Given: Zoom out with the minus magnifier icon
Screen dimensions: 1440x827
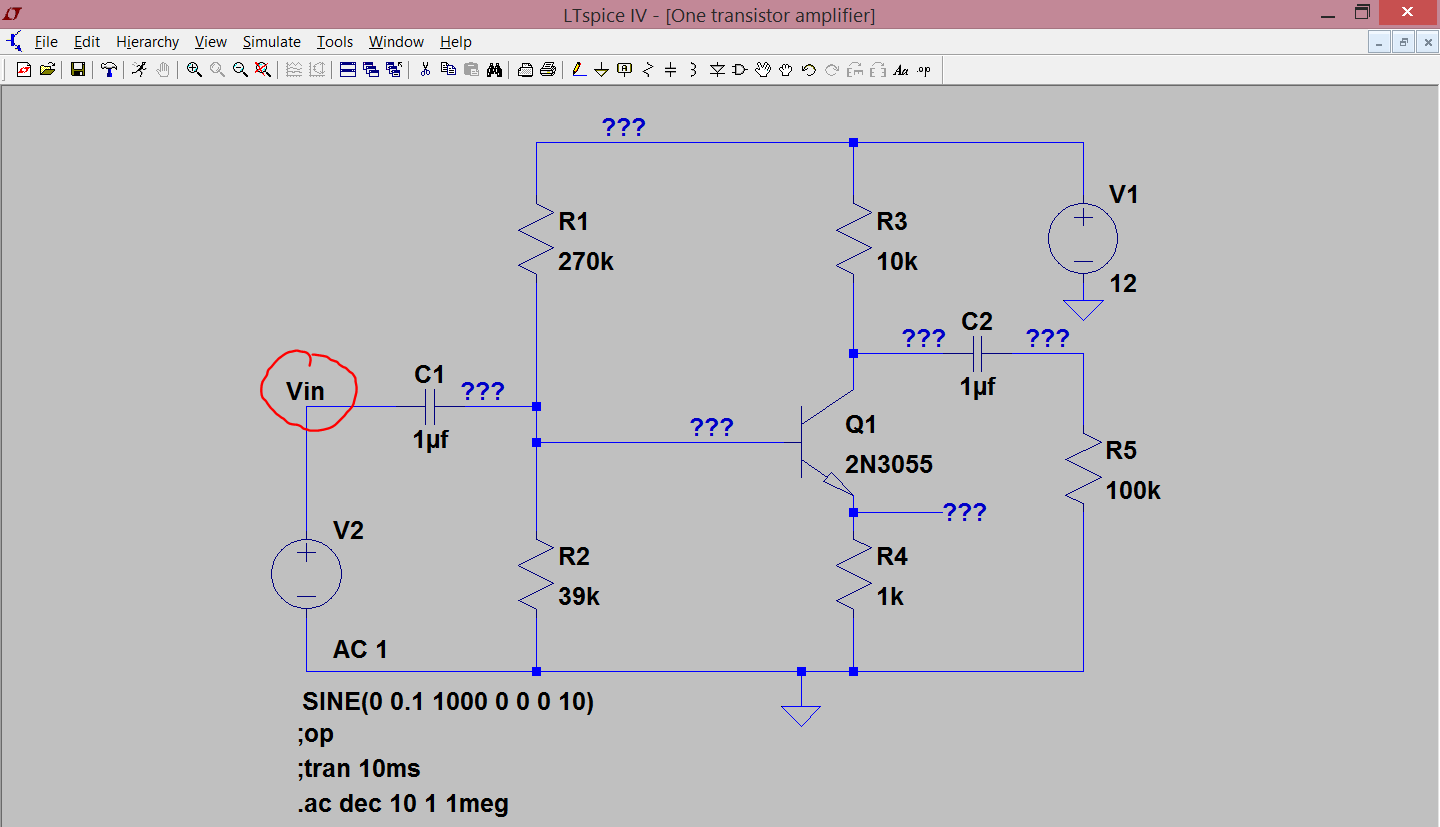Looking at the screenshot, I should 240,70.
